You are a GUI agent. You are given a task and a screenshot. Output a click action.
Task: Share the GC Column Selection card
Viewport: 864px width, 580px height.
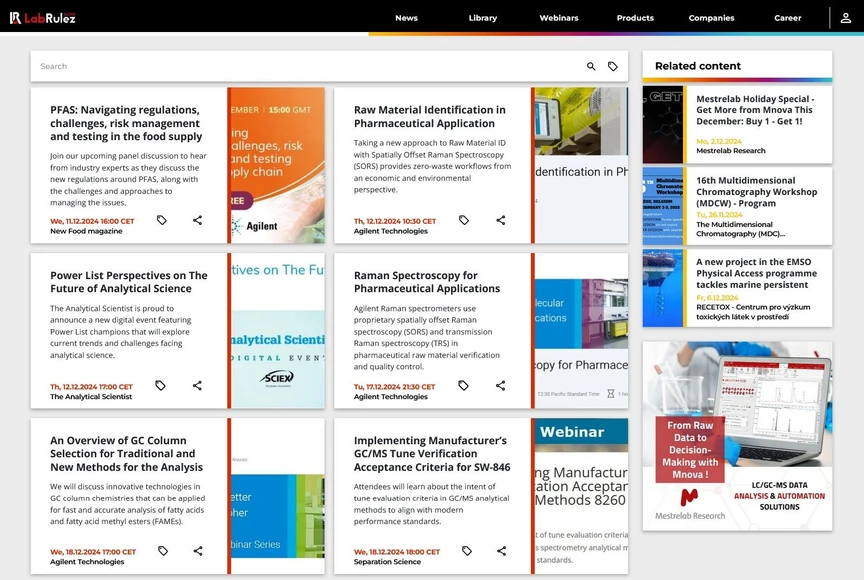[x=198, y=551]
